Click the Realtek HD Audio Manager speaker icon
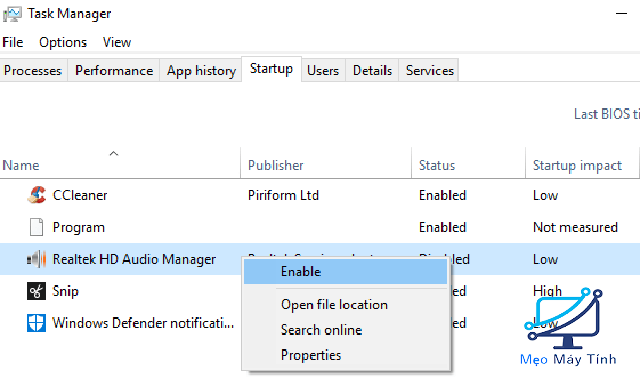 click(x=36, y=259)
